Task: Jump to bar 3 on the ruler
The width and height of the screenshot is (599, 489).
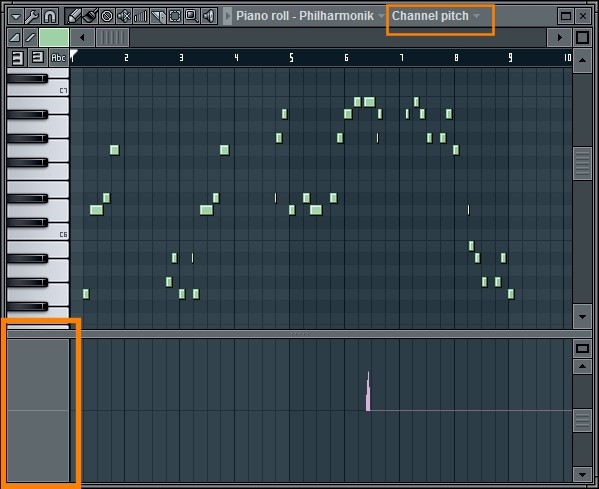Action: coord(181,58)
